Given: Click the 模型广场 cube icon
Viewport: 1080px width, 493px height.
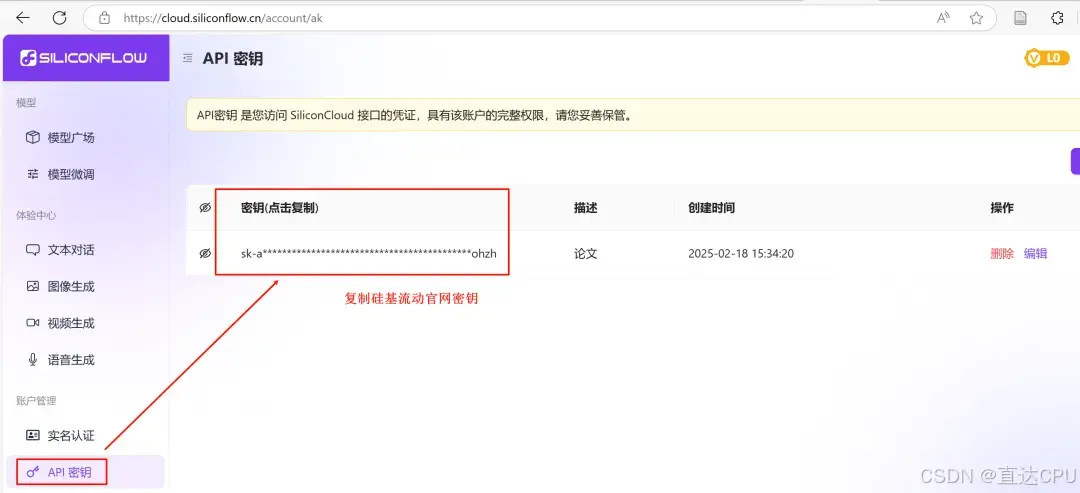Looking at the screenshot, I should [x=32, y=138].
